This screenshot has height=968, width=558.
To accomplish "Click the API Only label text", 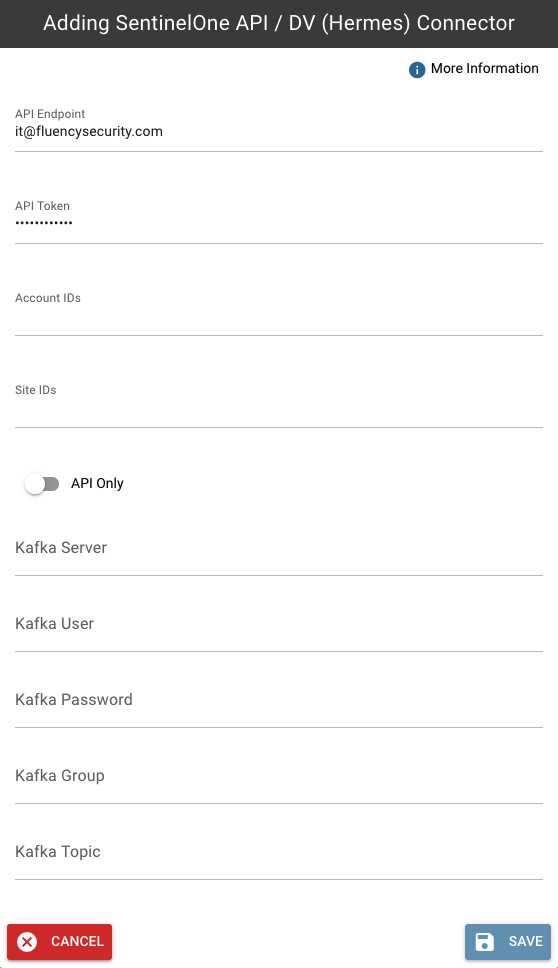I will pos(97,483).
